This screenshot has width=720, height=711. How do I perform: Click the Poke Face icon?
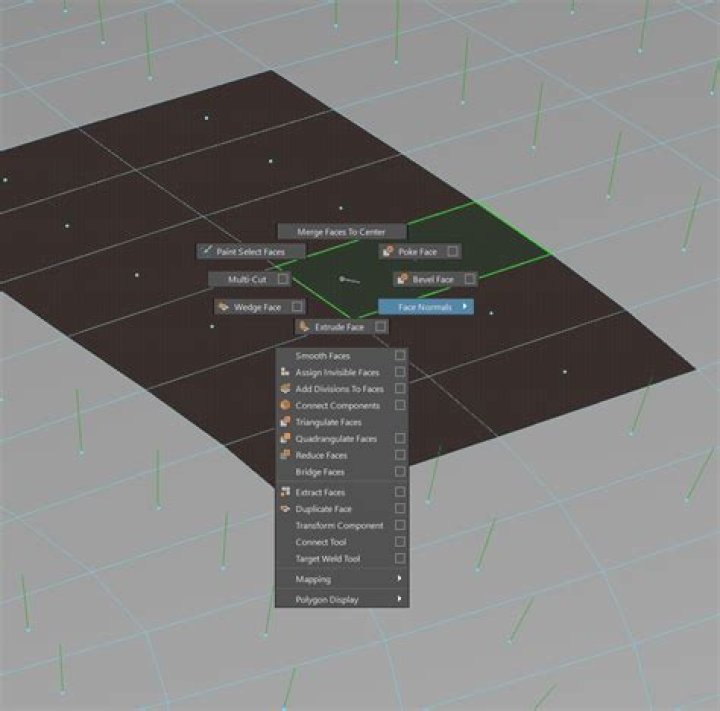388,251
